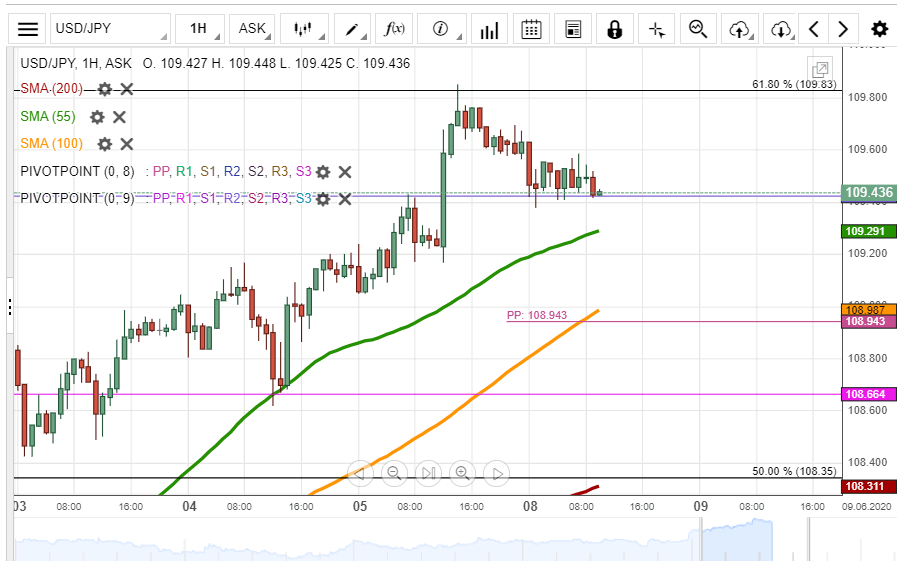Open SMA (100) settings gear
The image size is (906, 561).
pos(105,144)
